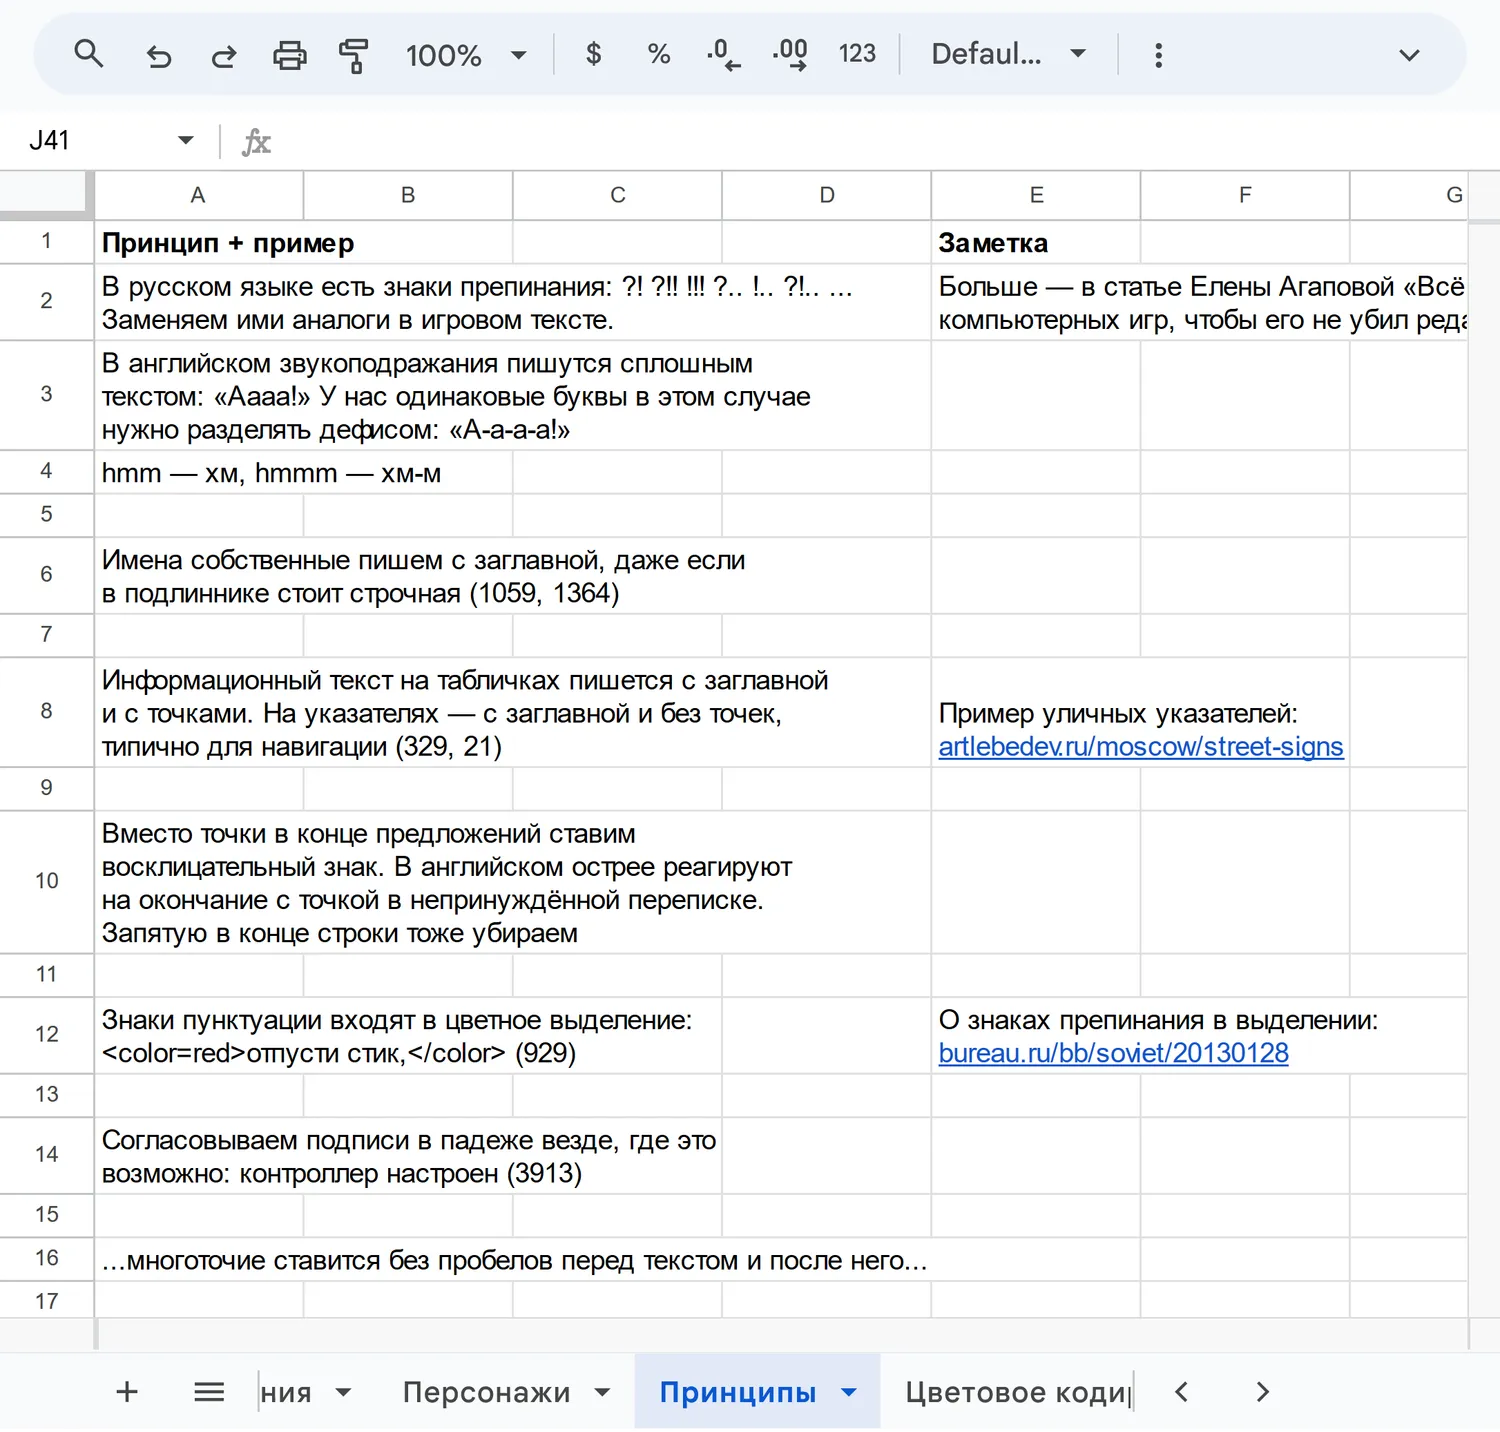1500x1432 pixels.
Task: Switch to the Цветовое коди sheet tab
Action: [1018, 1392]
